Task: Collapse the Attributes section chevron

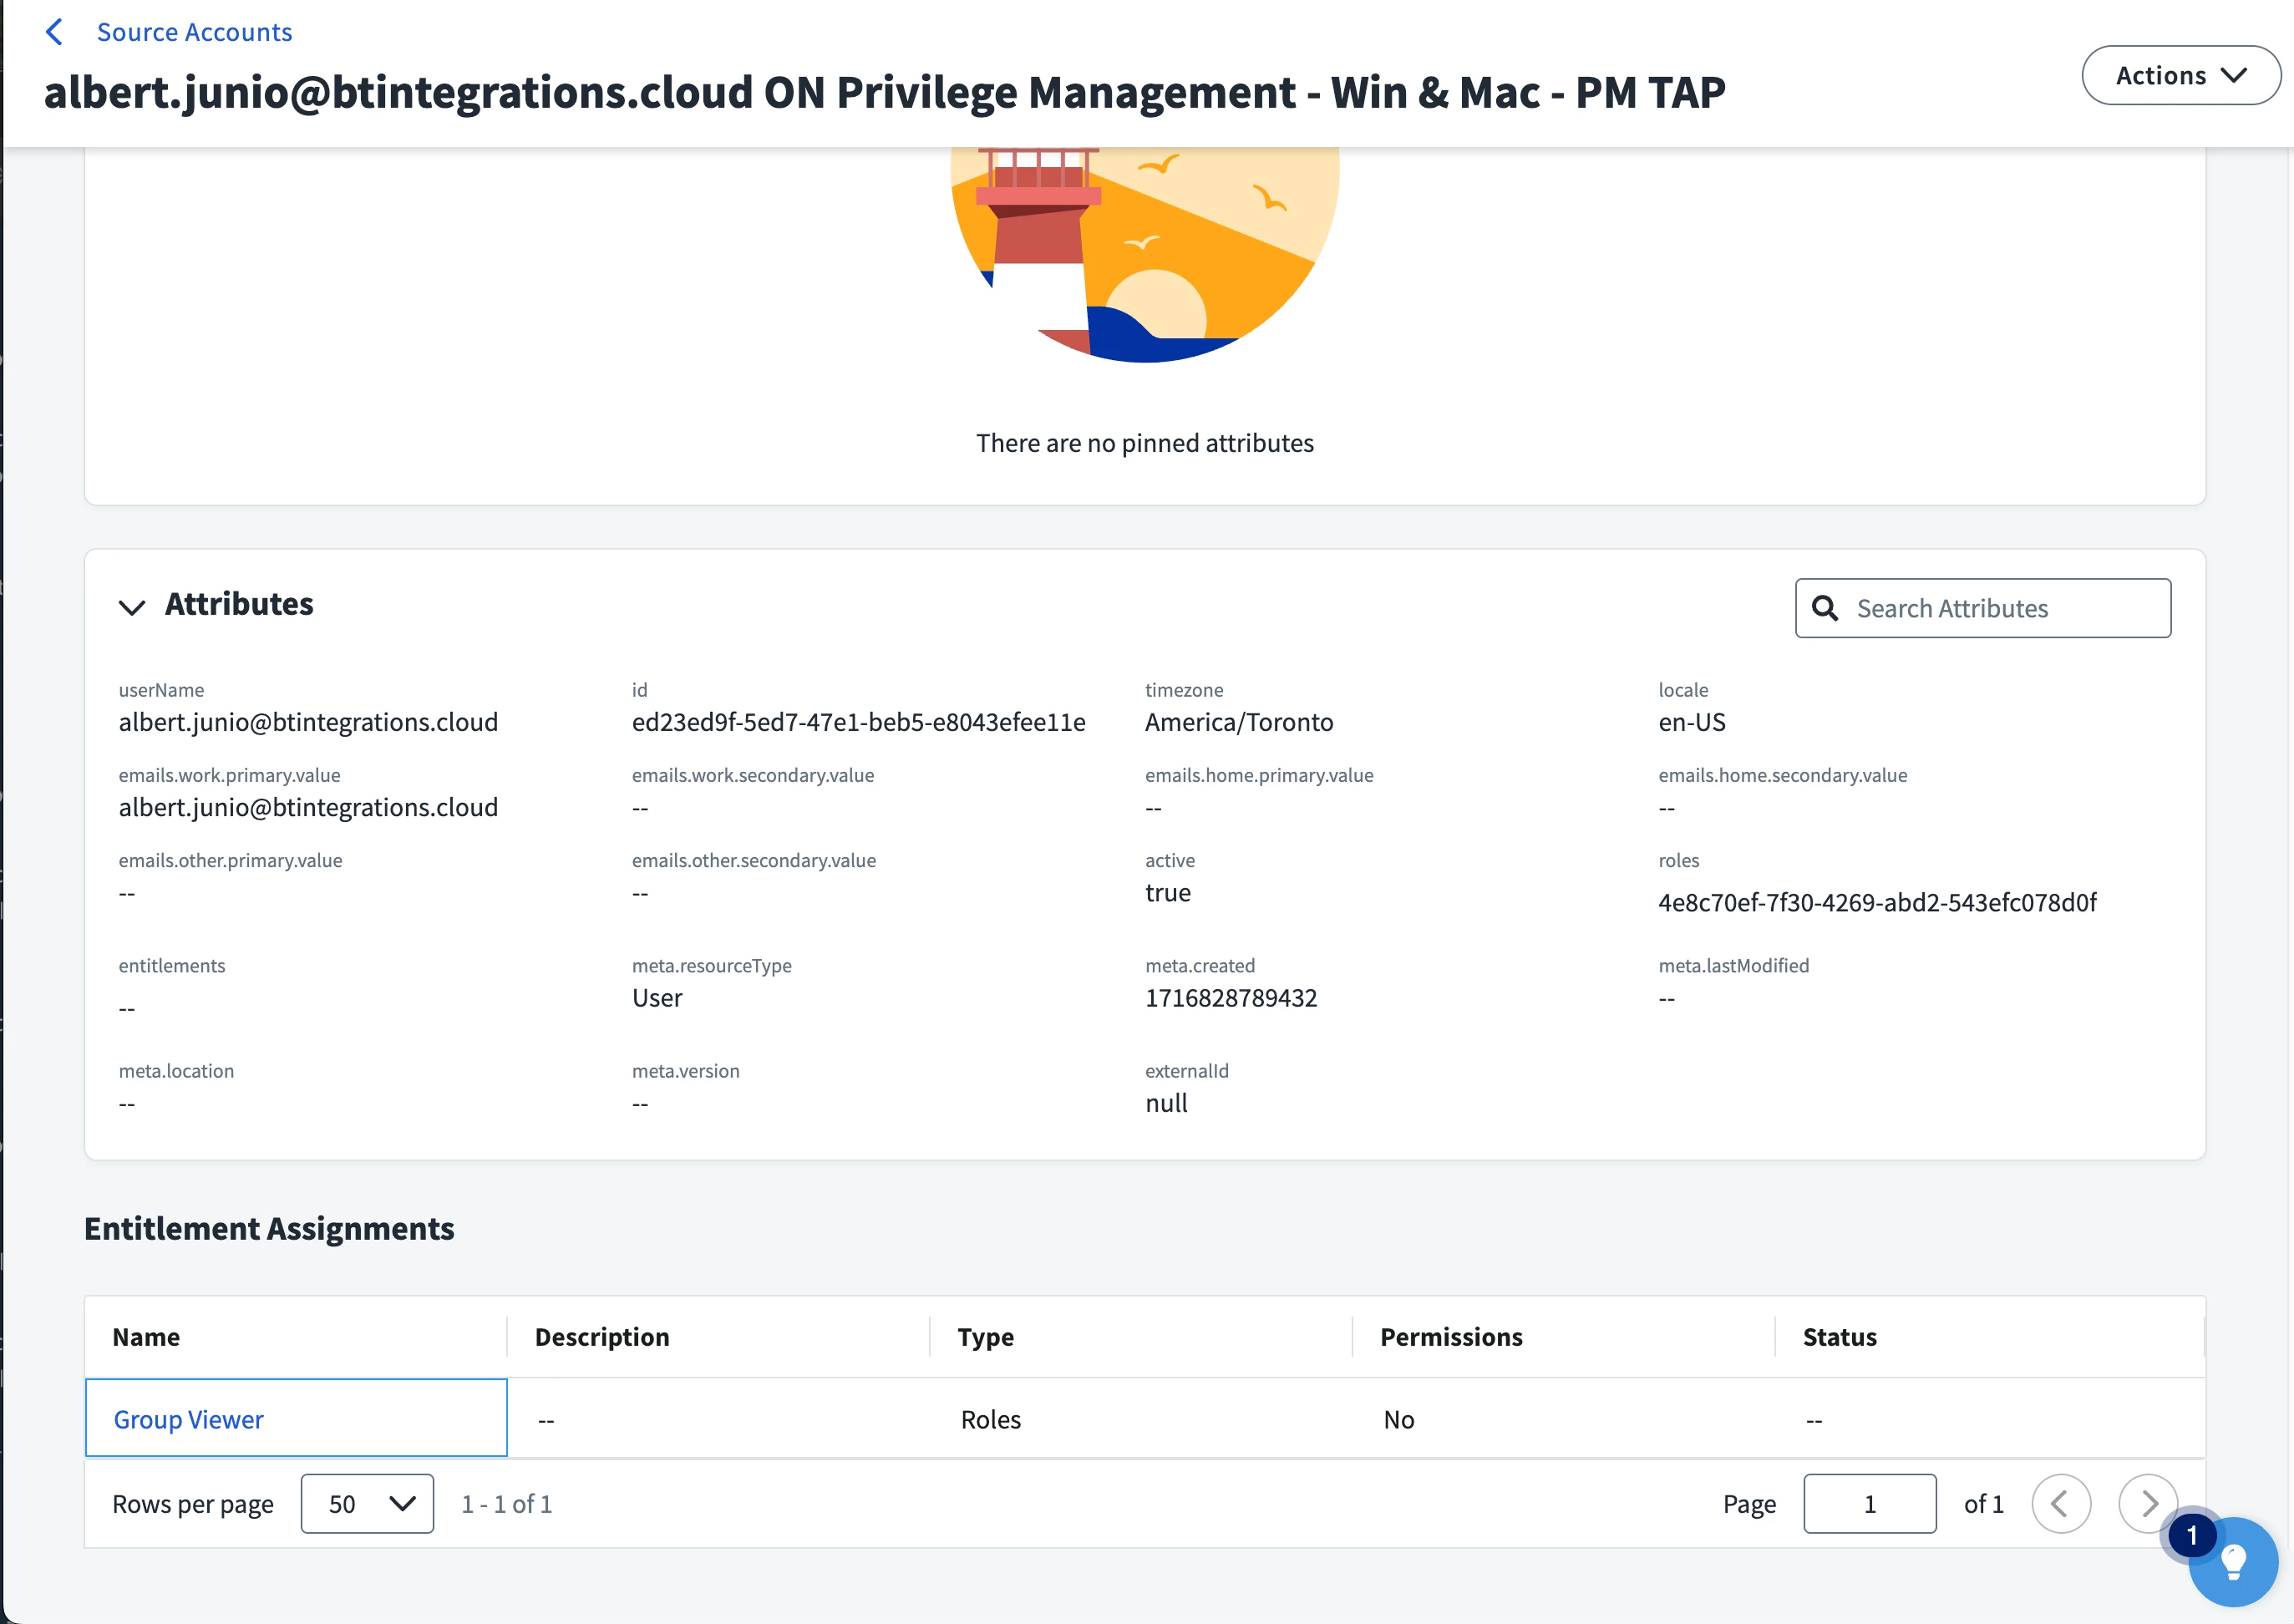Action: (132, 606)
